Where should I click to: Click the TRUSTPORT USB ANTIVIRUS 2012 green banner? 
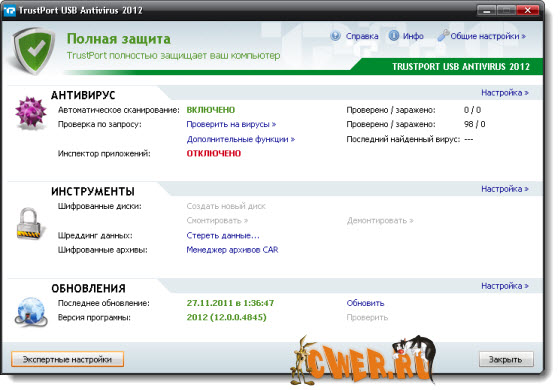click(460, 67)
